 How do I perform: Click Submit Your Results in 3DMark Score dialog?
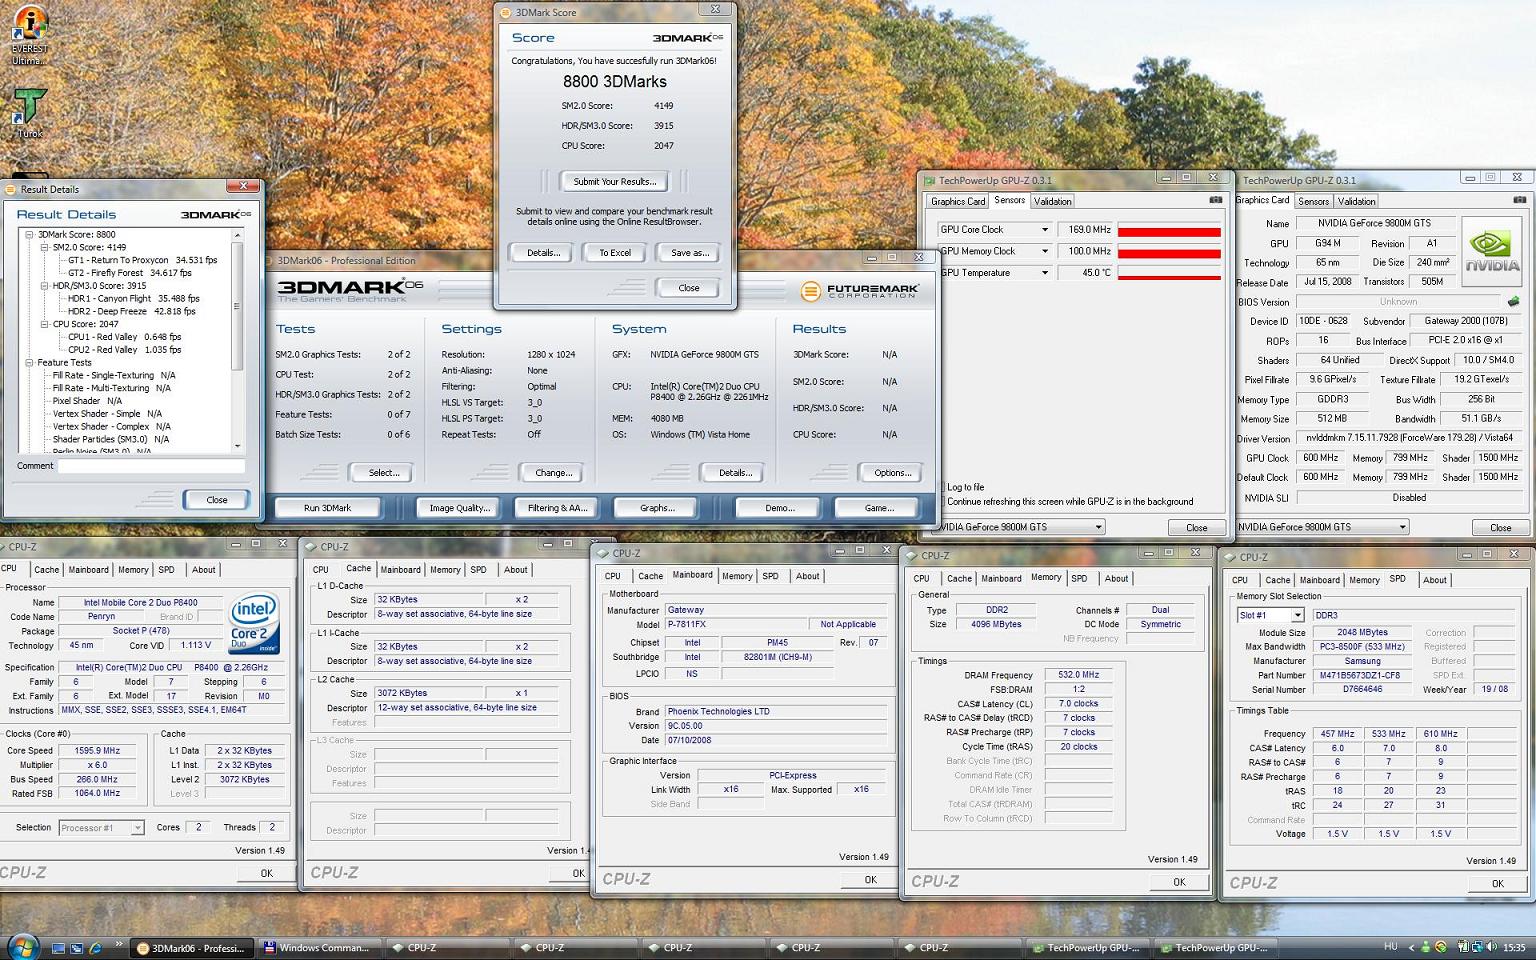pyautogui.click(x=614, y=181)
